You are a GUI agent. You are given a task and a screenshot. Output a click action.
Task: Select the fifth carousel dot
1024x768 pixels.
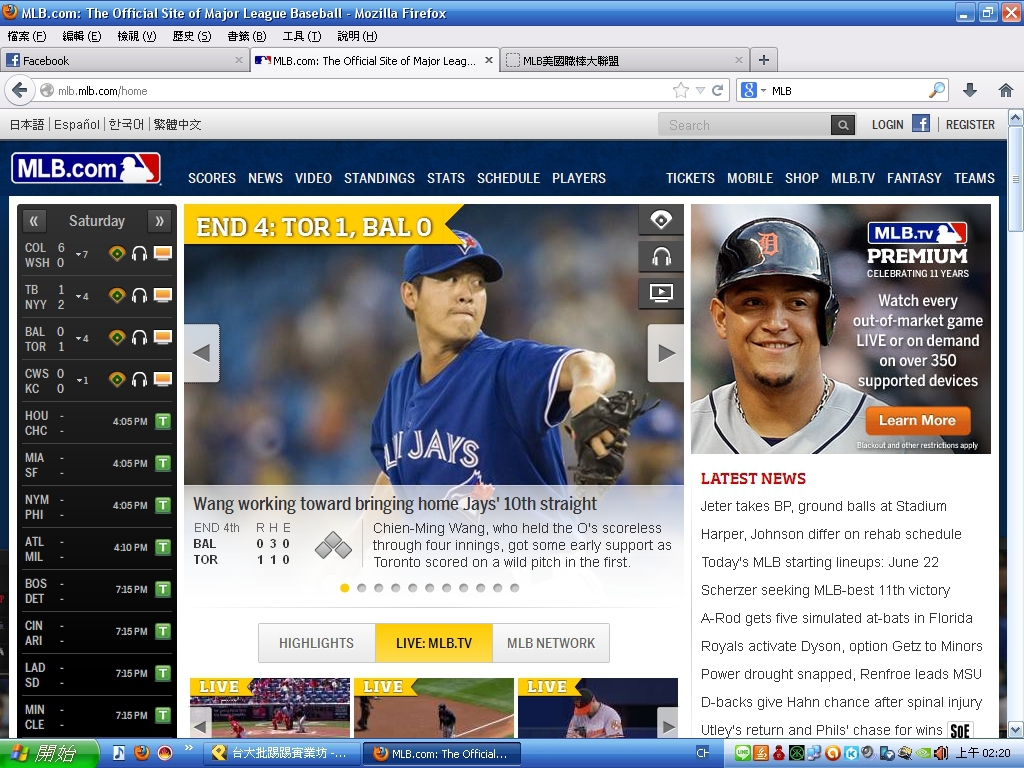[413, 588]
